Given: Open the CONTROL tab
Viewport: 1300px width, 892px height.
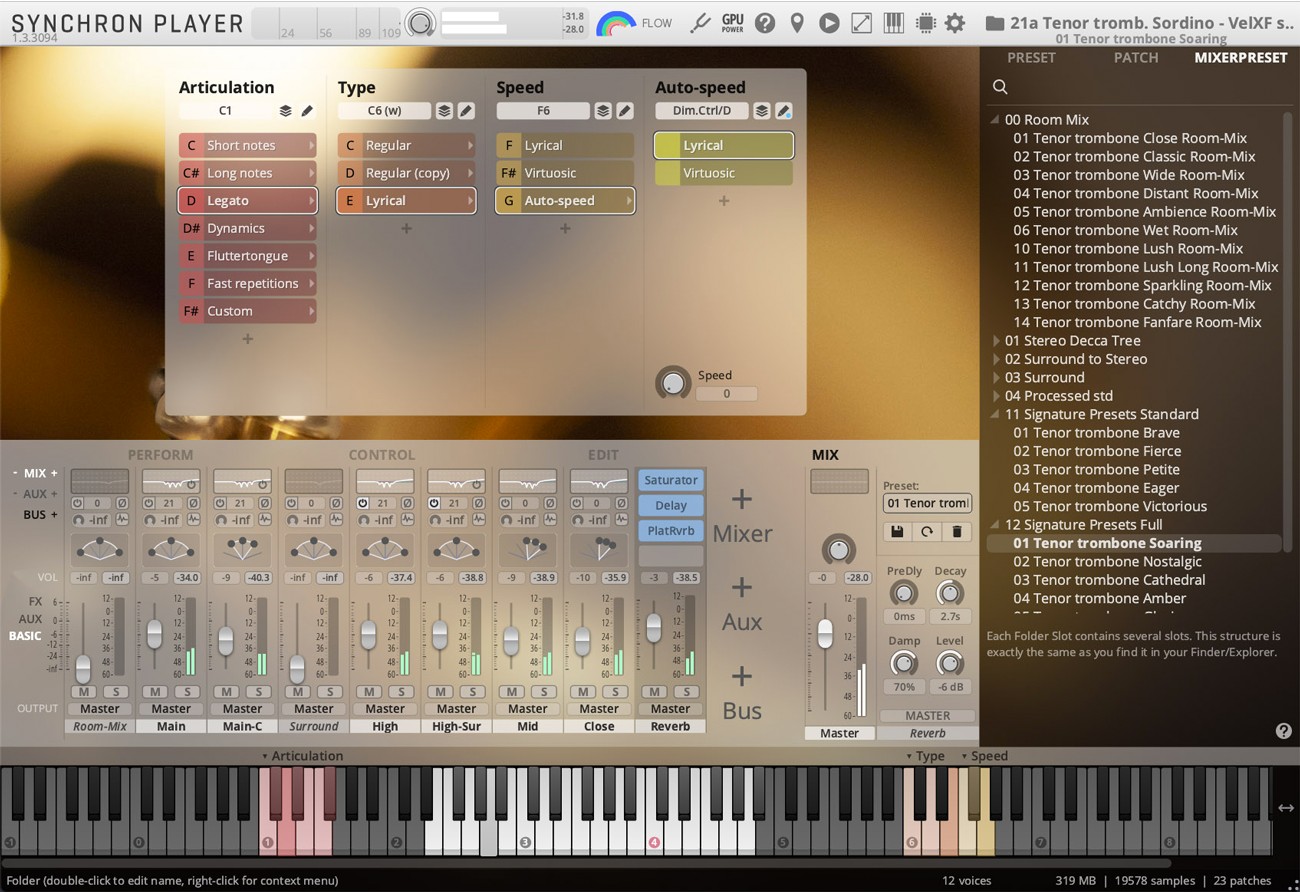Looking at the screenshot, I should [x=382, y=455].
